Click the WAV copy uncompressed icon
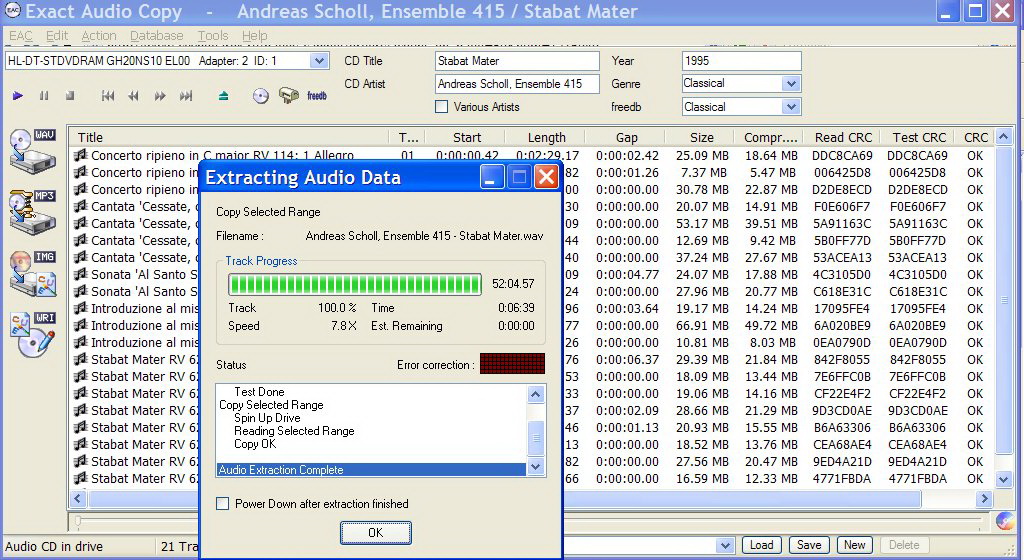This screenshot has height=560, width=1024. coord(32,149)
